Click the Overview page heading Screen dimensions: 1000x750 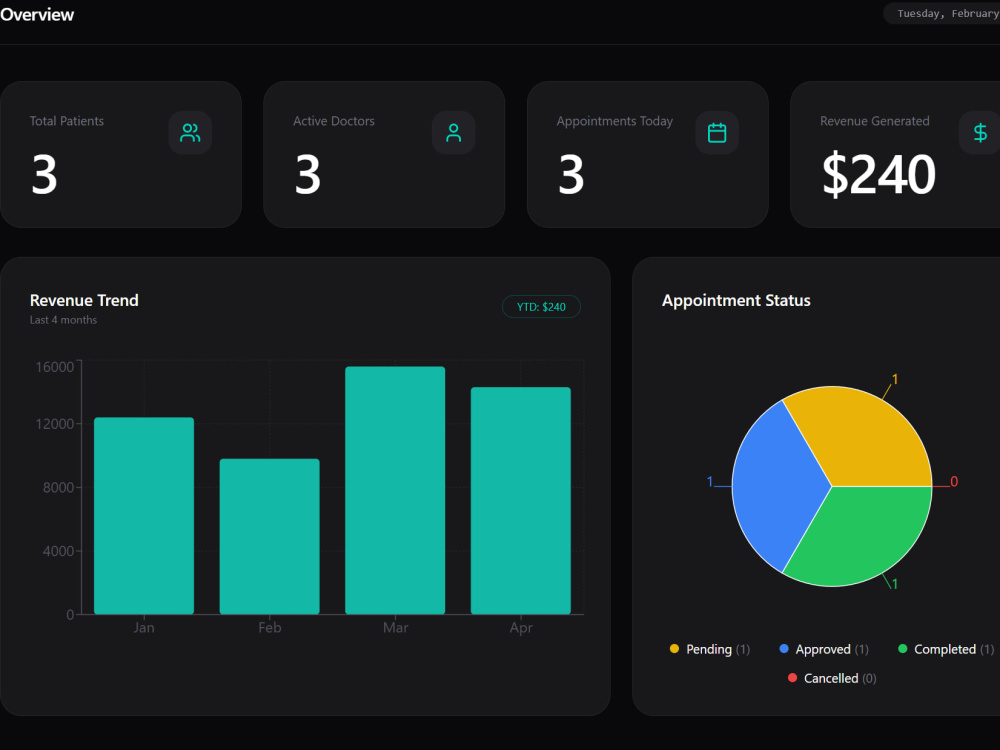point(37,15)
